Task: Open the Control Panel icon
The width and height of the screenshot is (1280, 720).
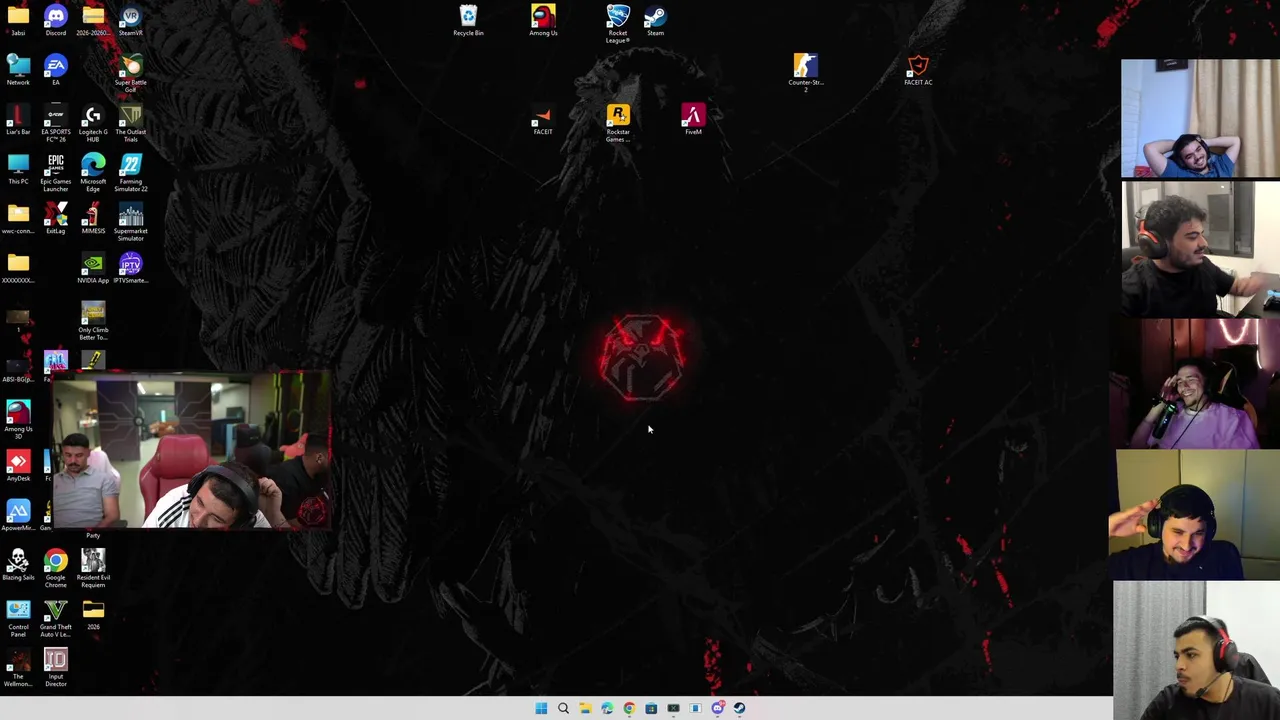Action: coord(18,617)
